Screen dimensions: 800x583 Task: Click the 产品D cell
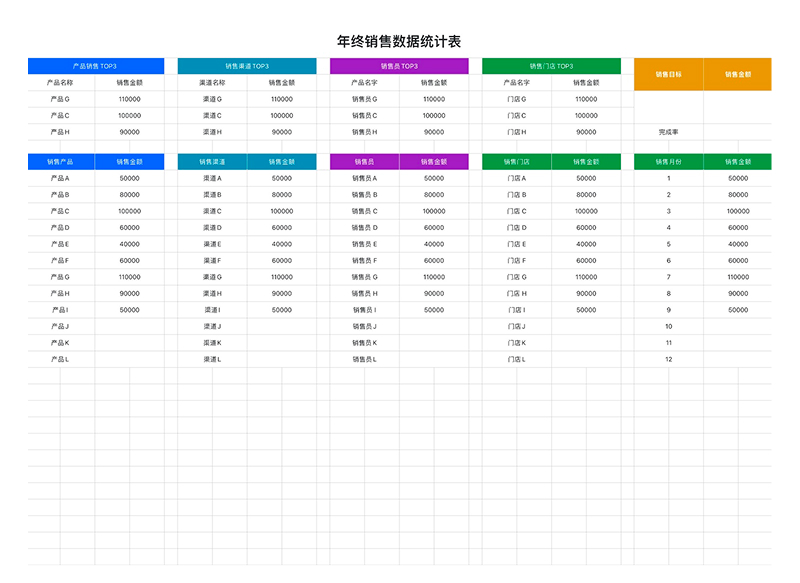pyautogui.click(x=60, y=227)
